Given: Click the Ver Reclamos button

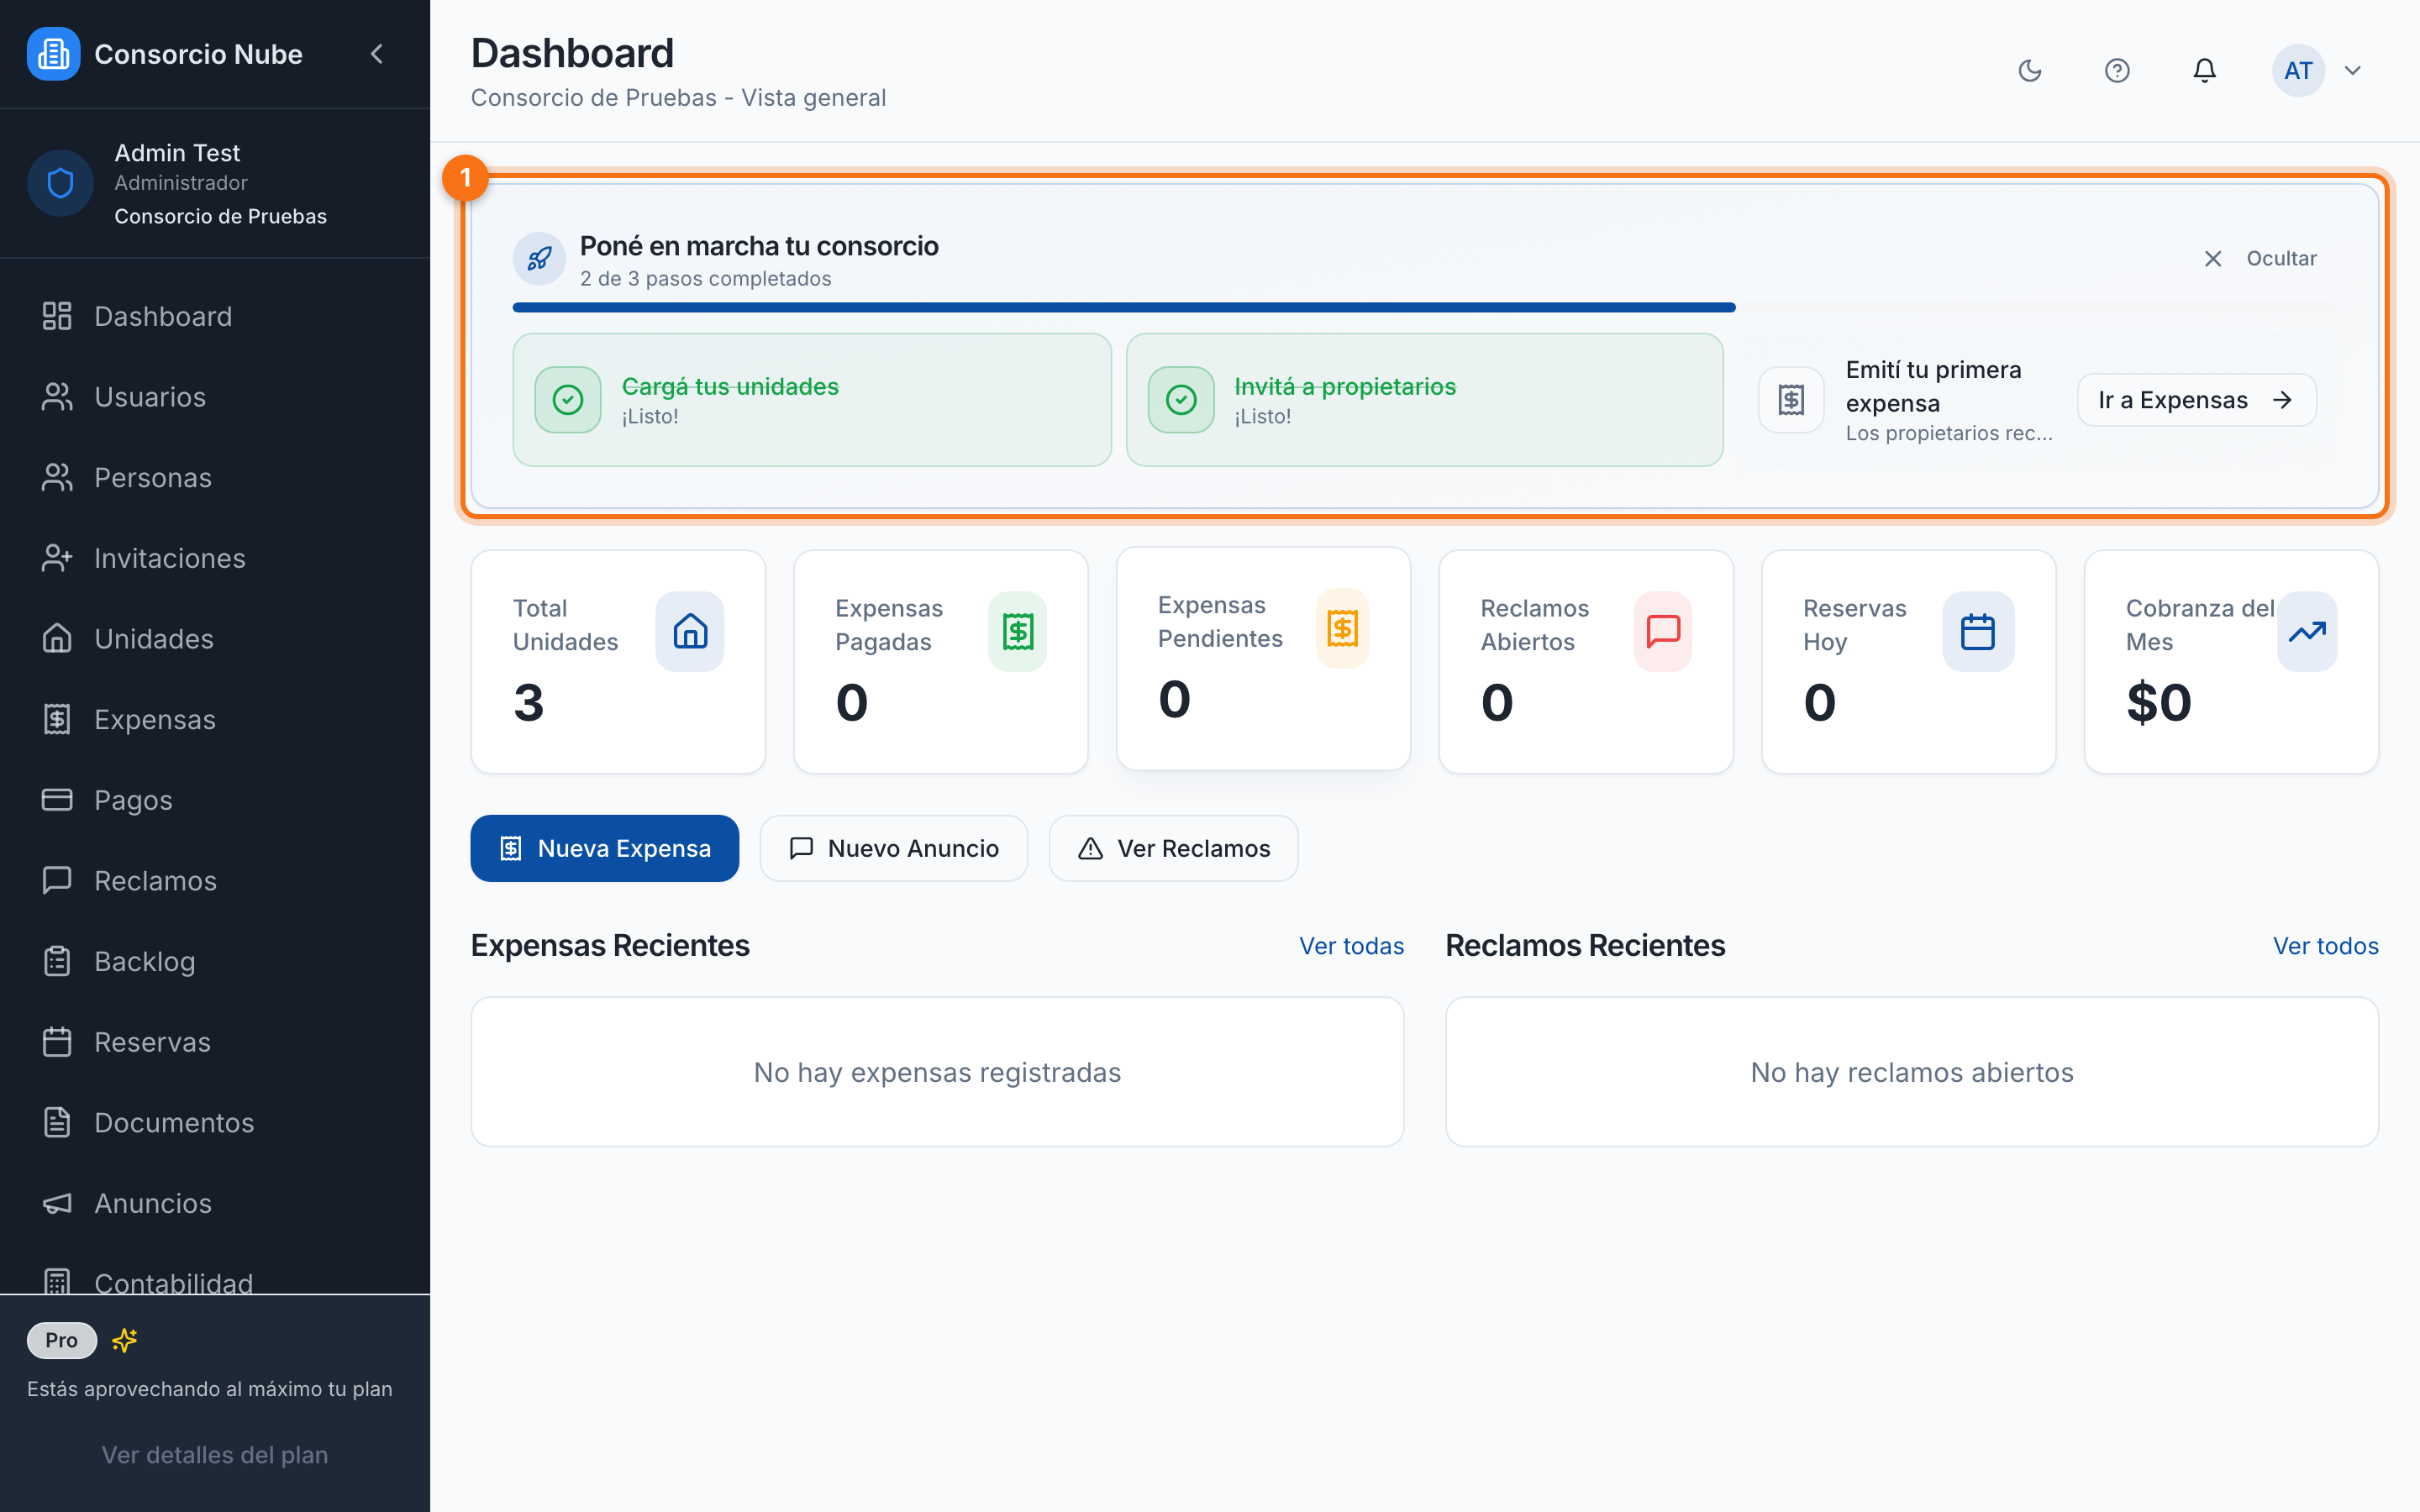Looking at the screenshot, I should (1174, 848).
